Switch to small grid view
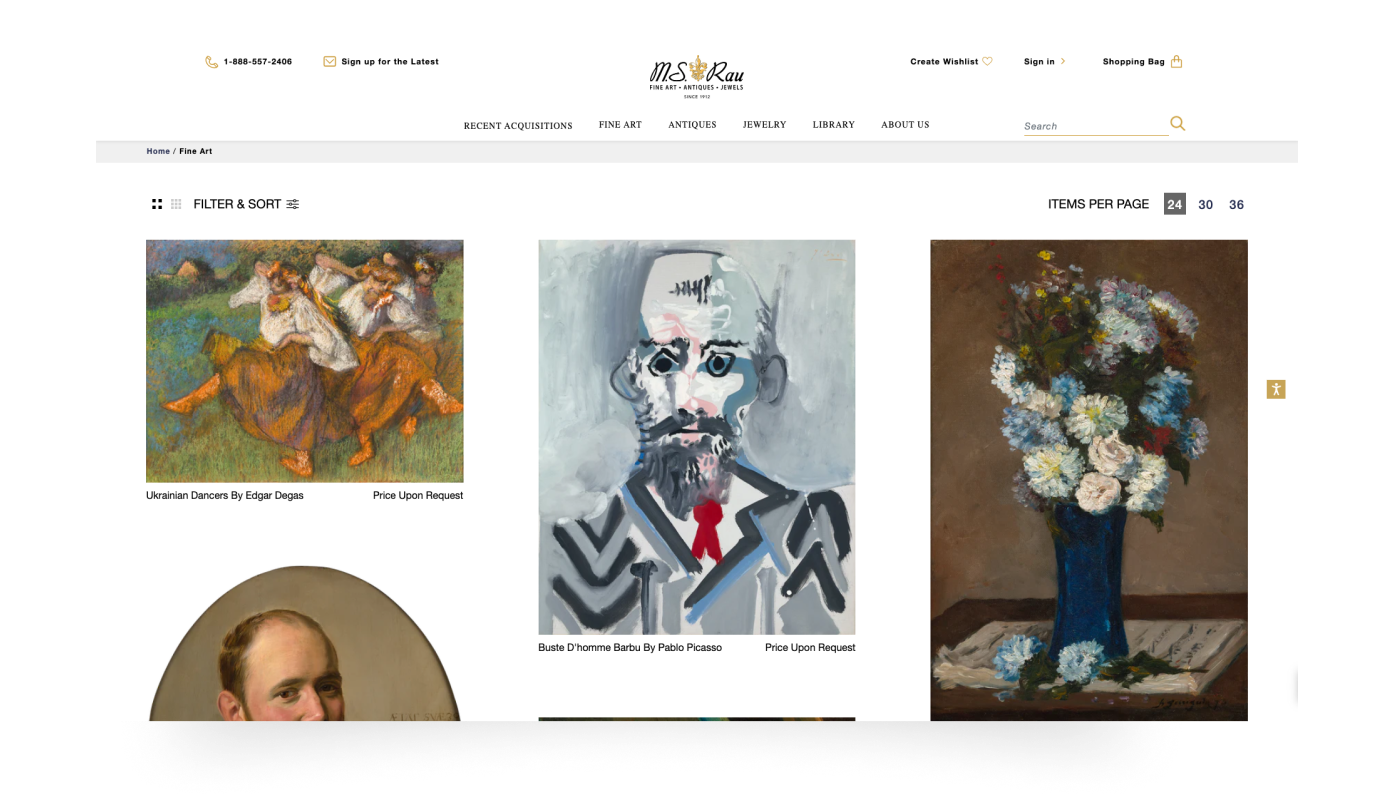 coord(176,204)
